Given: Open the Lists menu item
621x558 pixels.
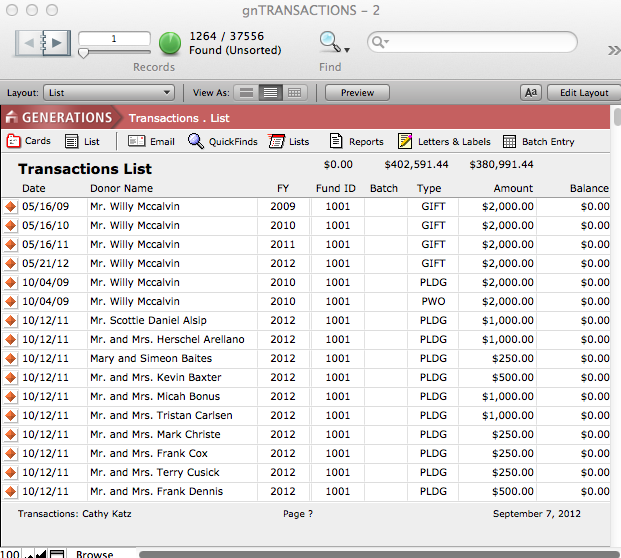Looking at the screenshot, I should [x=289, y=142].
